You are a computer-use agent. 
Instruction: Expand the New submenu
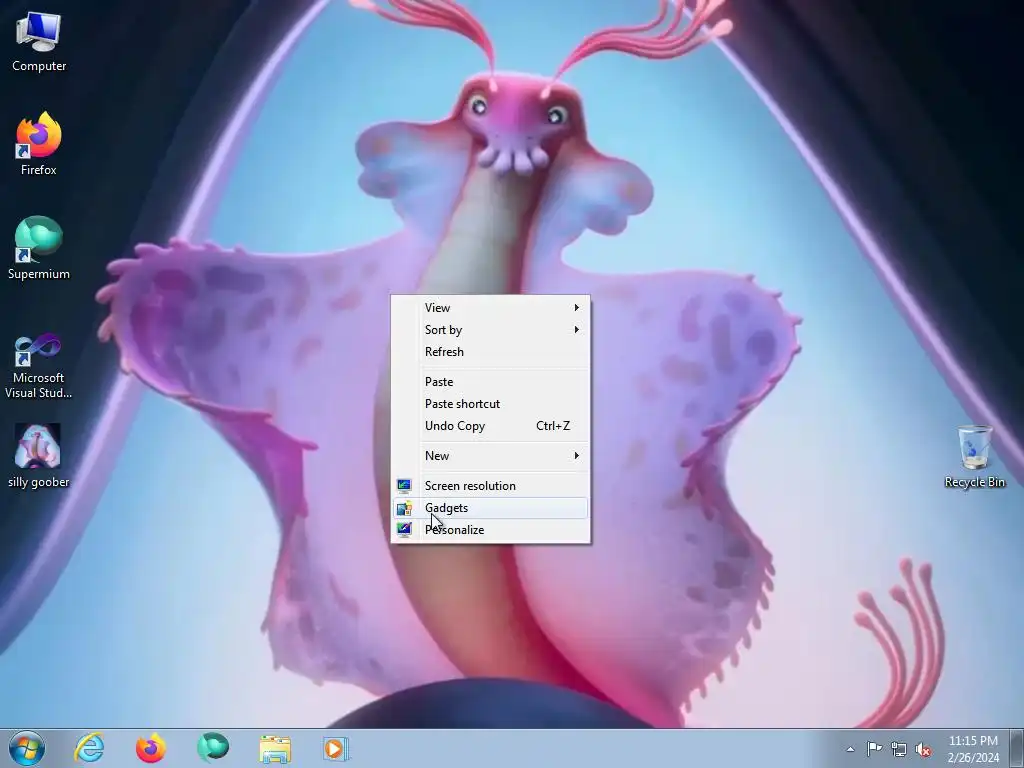pos(490,456)
